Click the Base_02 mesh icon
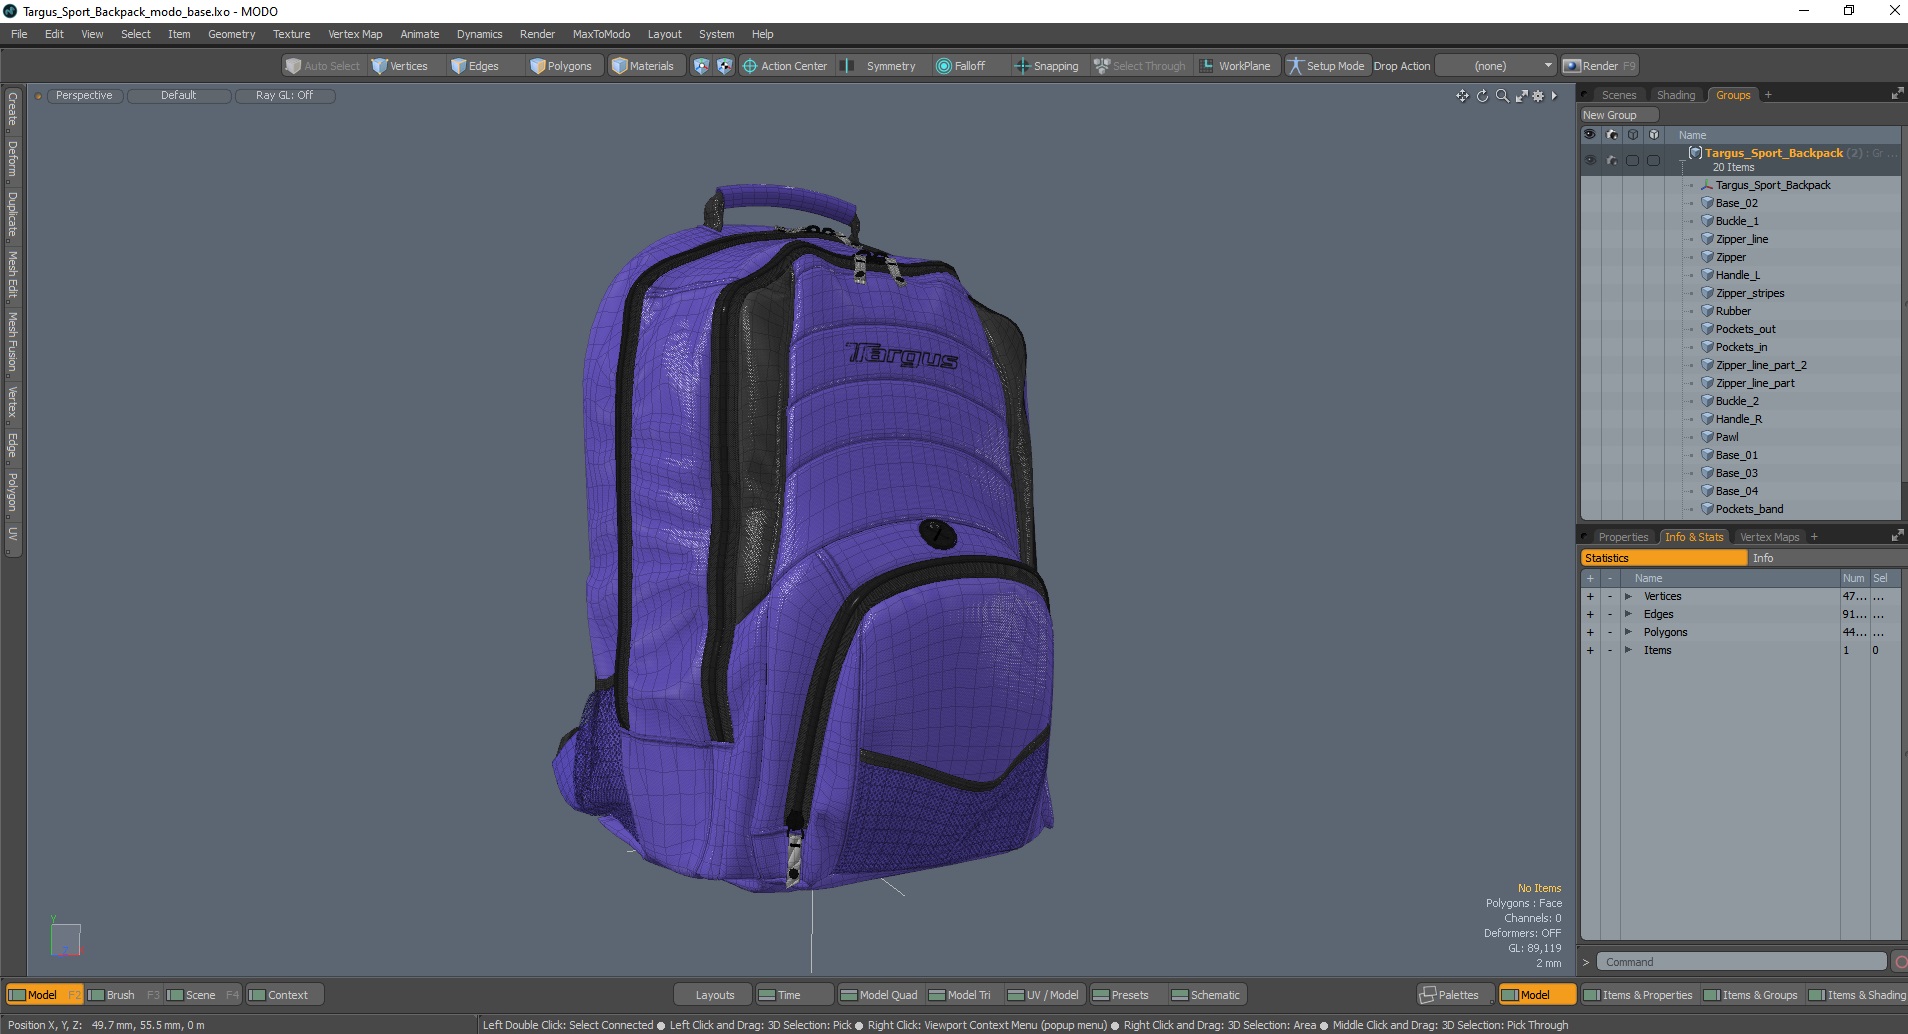Screen dimensions: 1908x1034 click(1707, 203)
